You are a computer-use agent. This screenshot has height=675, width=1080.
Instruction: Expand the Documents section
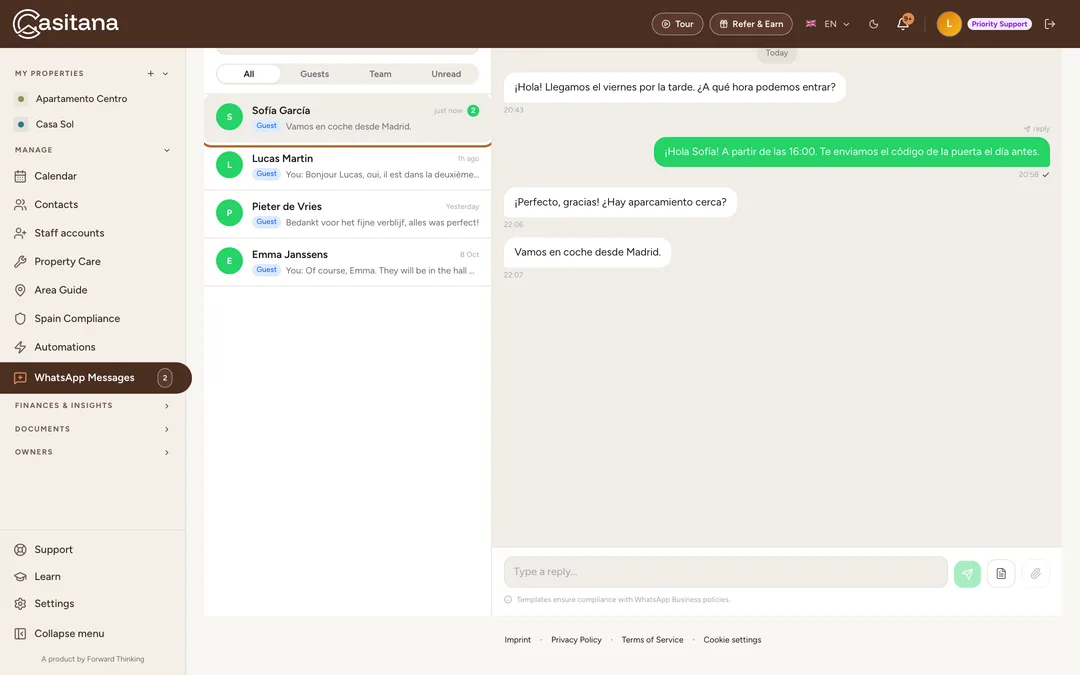pos(92,429)
